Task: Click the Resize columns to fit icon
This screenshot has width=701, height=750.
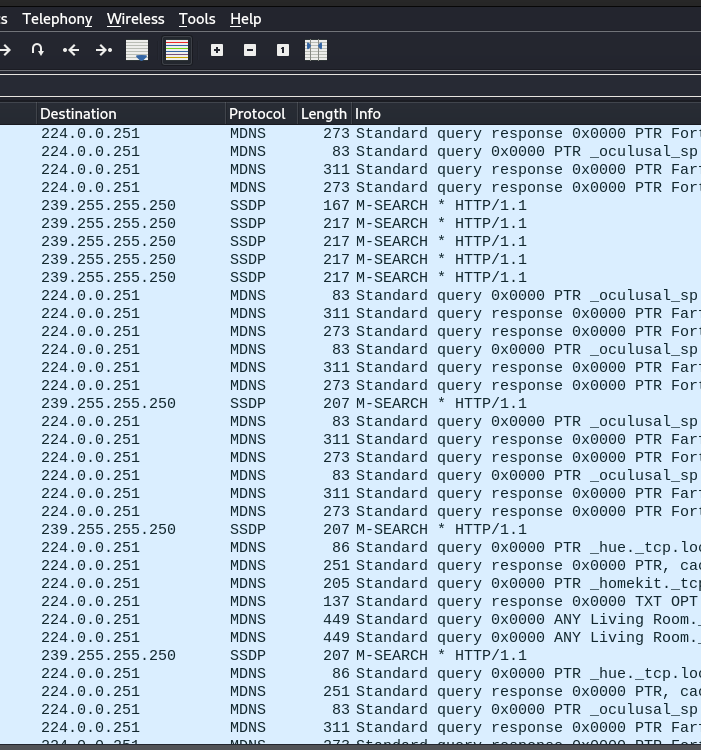Action: point(316,50)
